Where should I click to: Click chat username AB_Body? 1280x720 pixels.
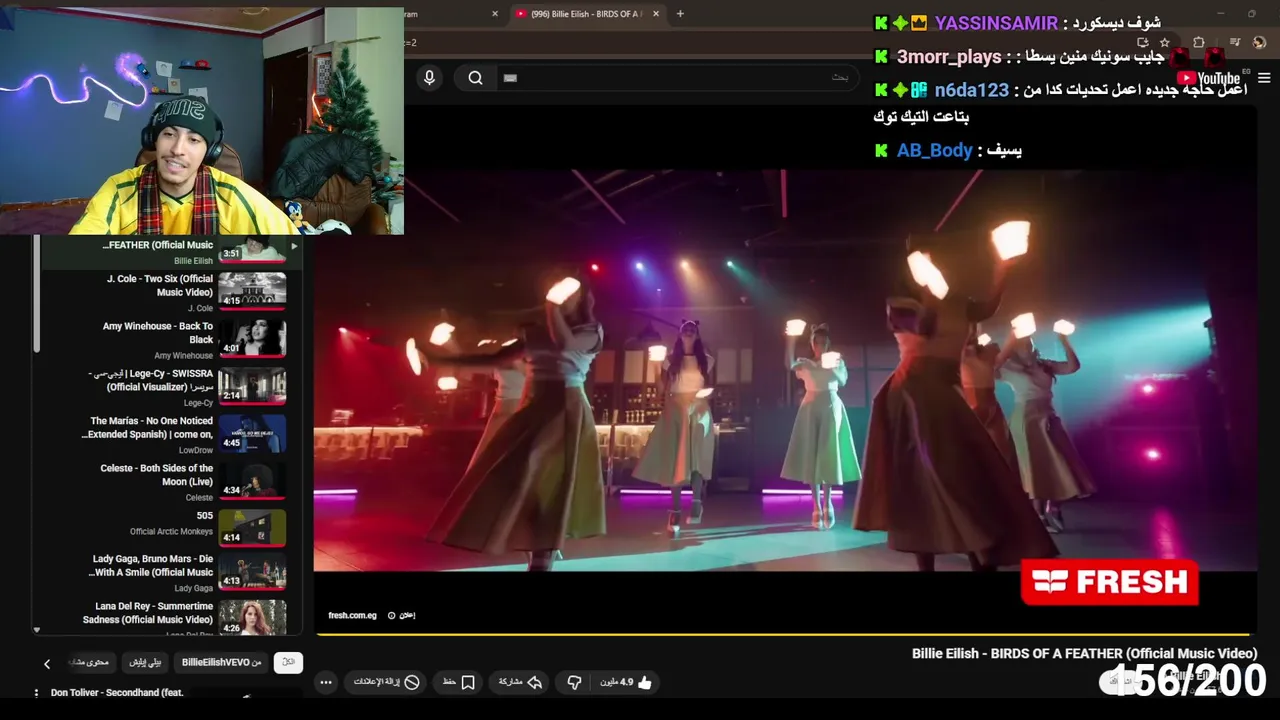934,150
